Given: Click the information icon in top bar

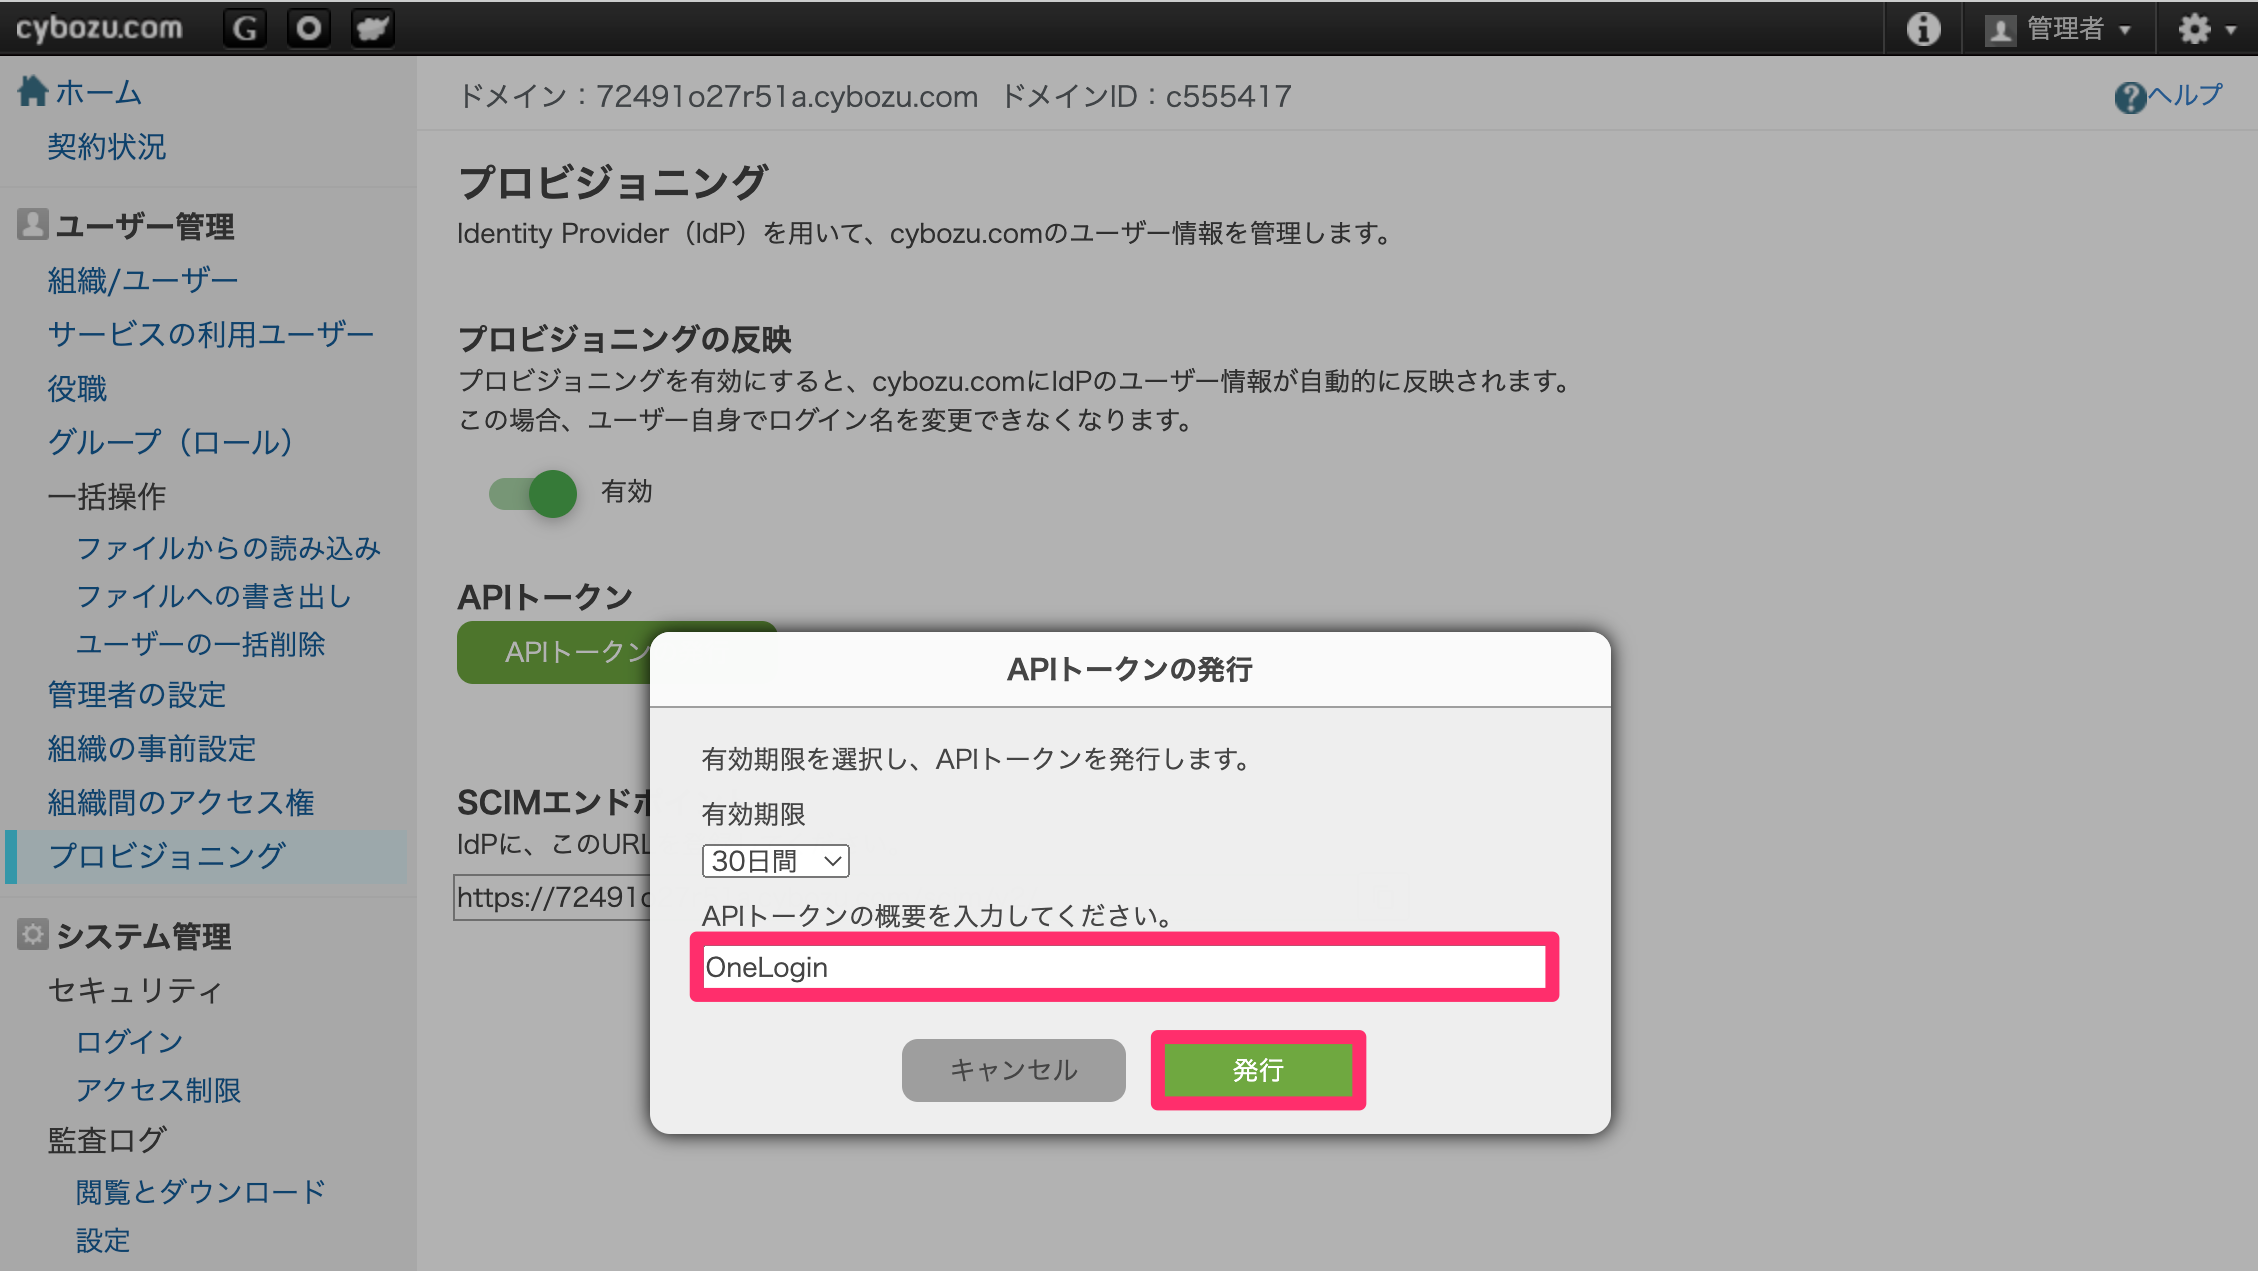Looking at the screenshot, I should pyautogui.click(x=1923, y=29).
